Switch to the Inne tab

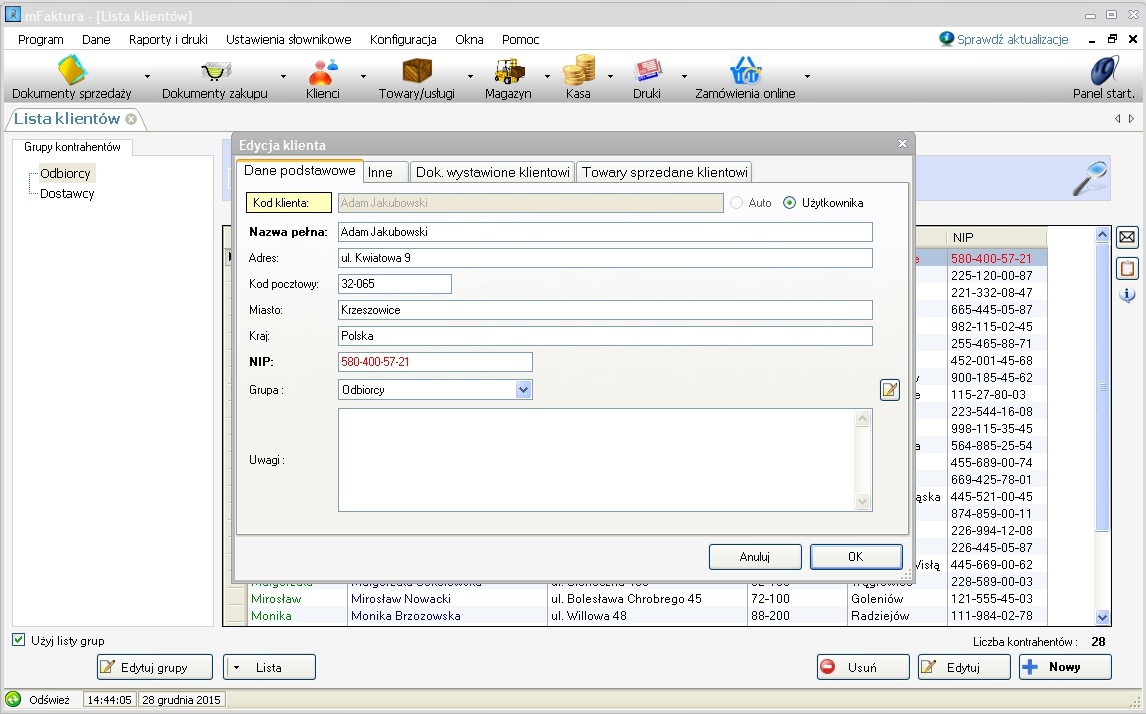(381, 172)
